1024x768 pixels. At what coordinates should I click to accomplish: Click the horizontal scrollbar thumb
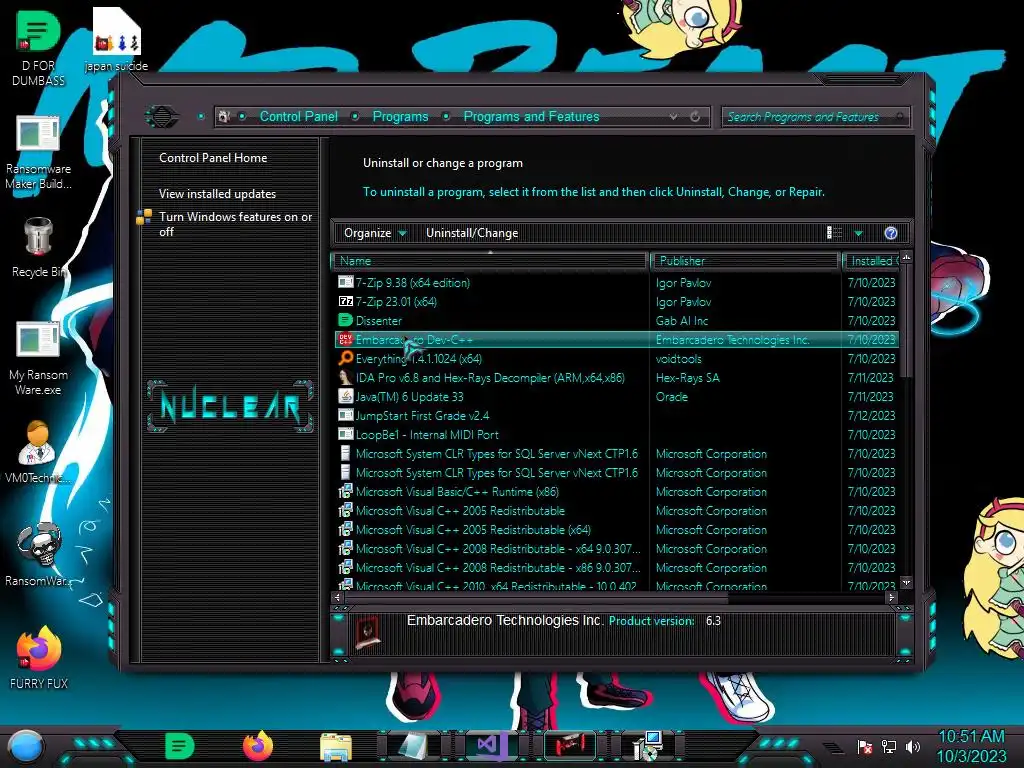pyautogui.click(x=536, y=597)
